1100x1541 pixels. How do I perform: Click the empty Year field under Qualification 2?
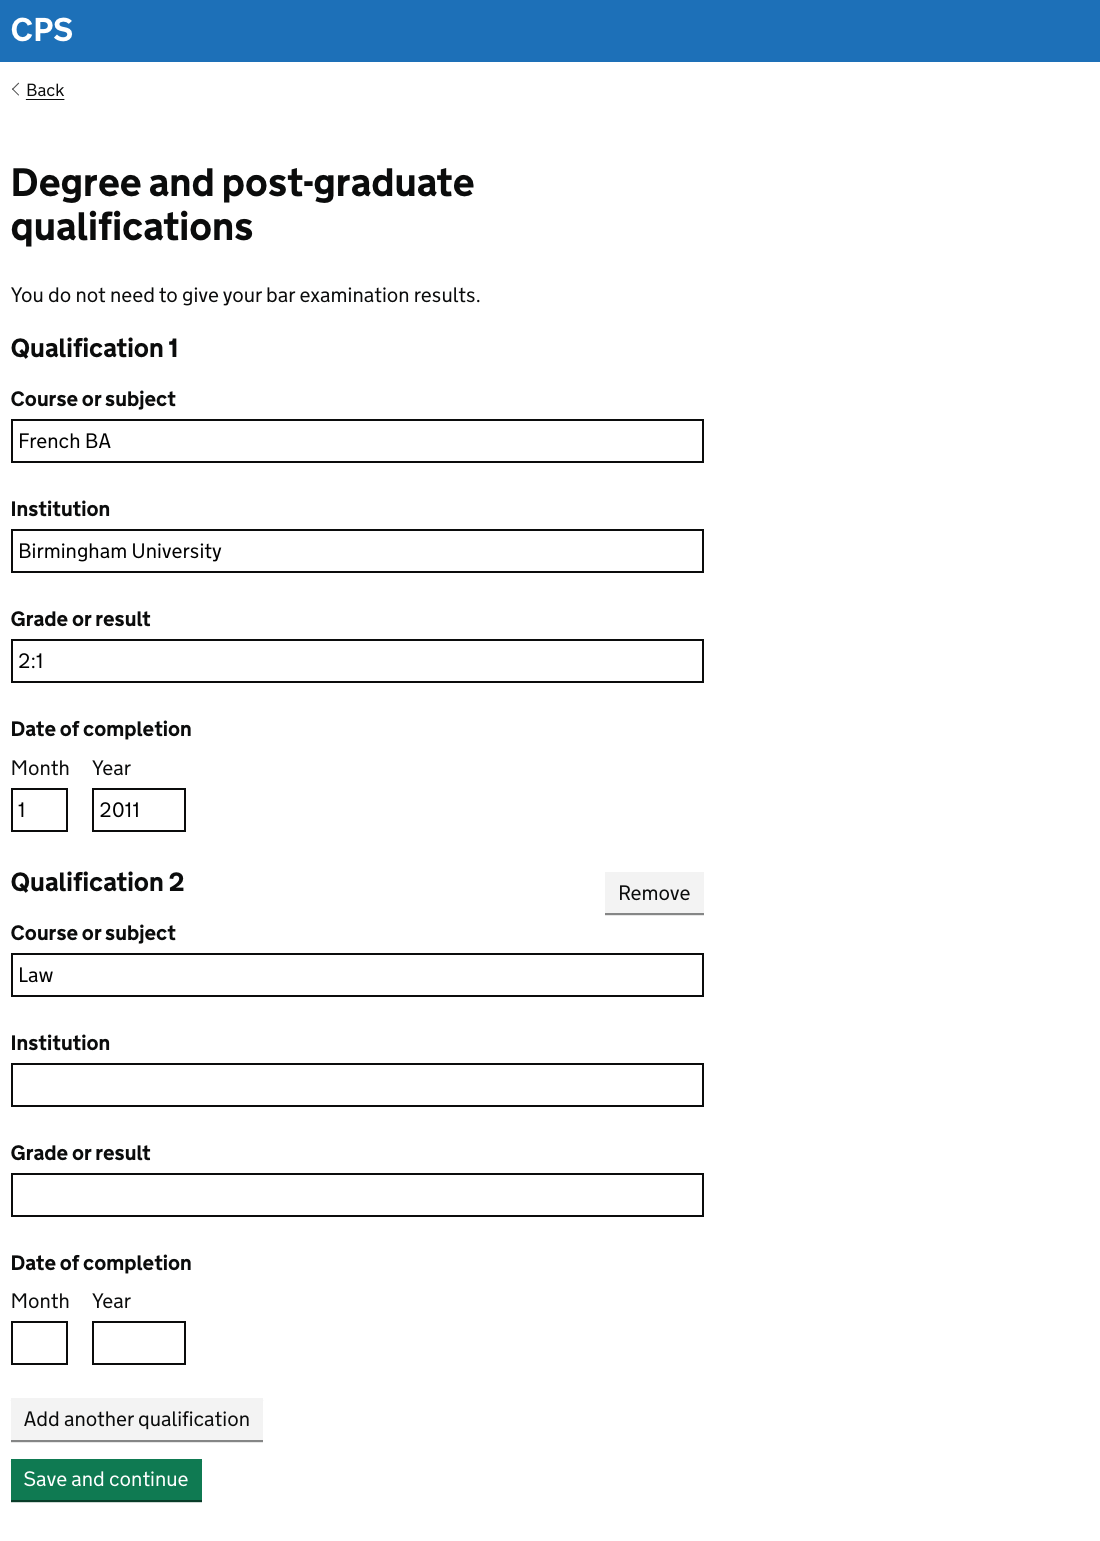[x=138, y=1343]
